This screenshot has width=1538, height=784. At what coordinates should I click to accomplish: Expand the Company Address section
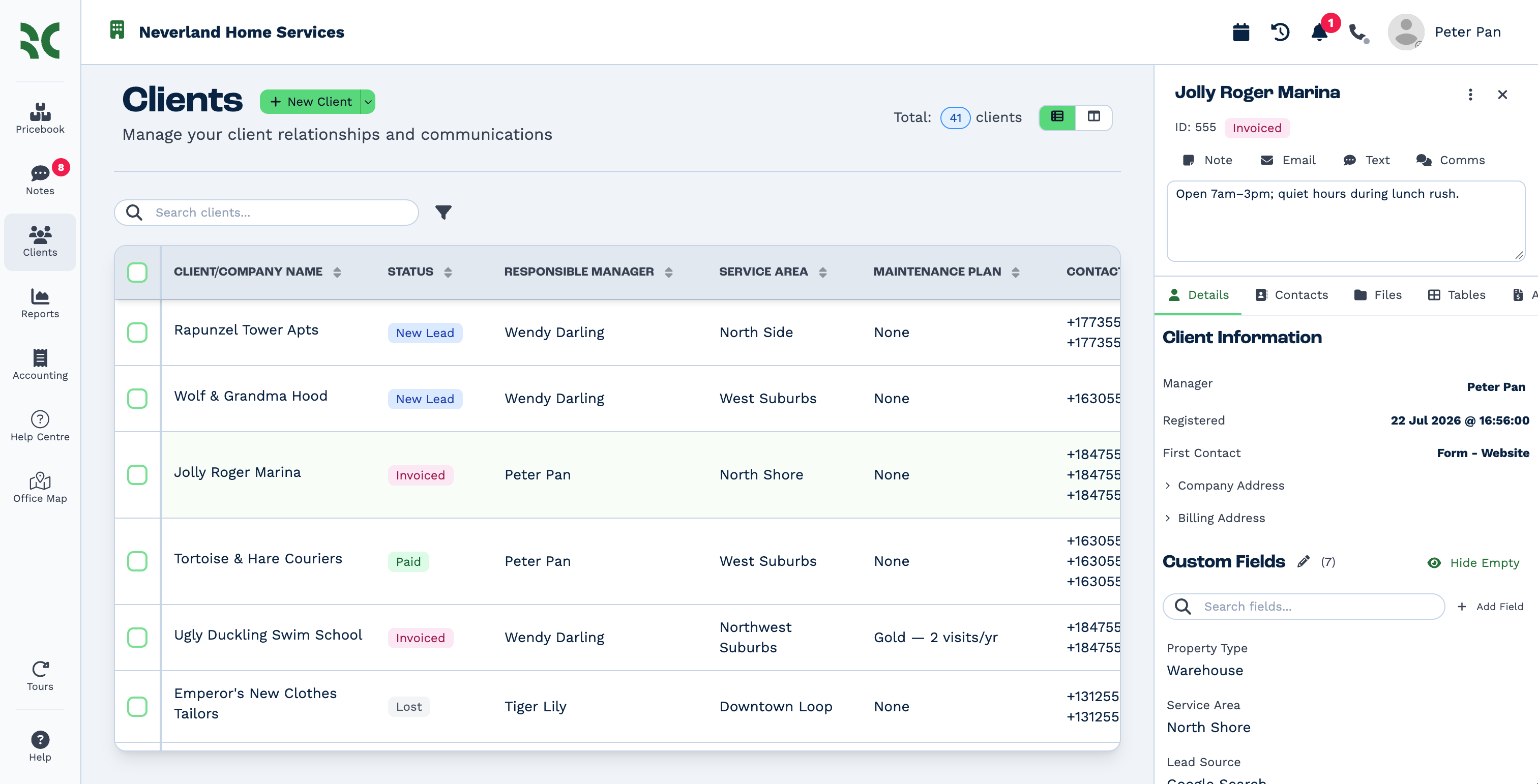click(1224, 486)
